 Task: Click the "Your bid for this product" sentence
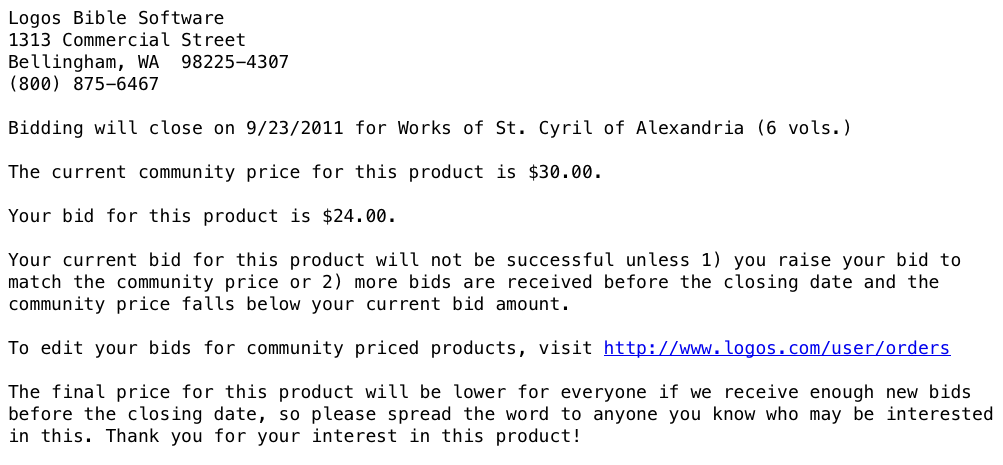click(x=202, y=216)
